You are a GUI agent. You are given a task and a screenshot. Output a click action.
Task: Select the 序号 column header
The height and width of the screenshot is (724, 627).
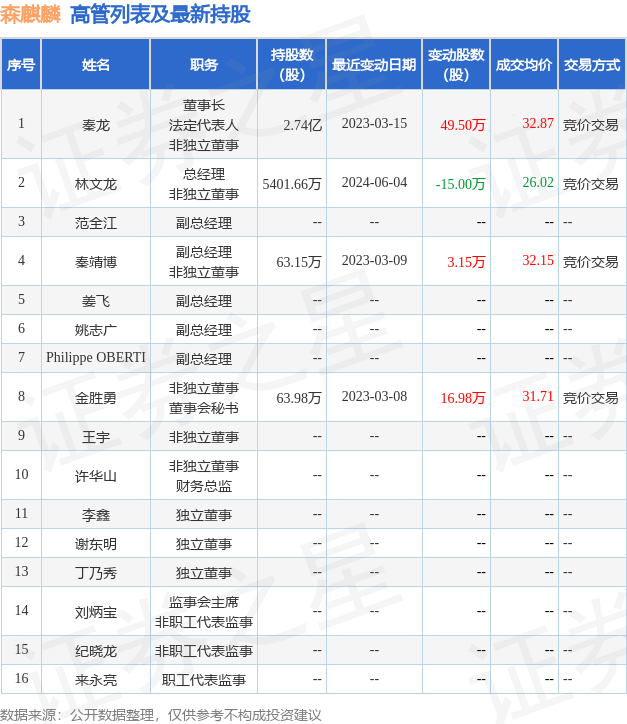(x=21, y=65)
